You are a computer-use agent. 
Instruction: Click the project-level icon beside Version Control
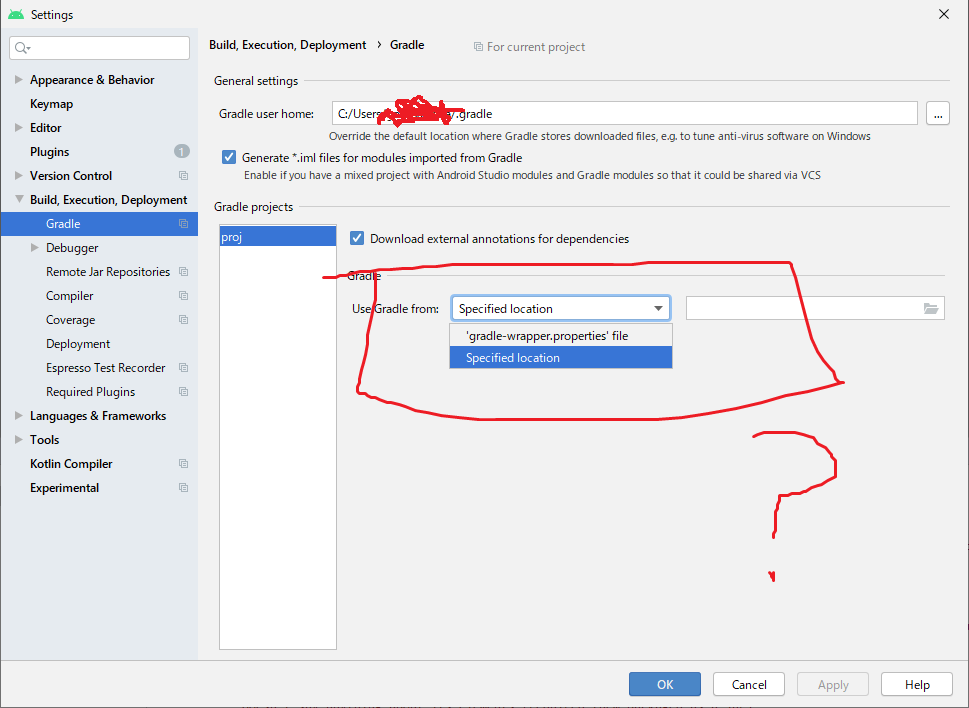pyautogui.click(x=183, y=176)
